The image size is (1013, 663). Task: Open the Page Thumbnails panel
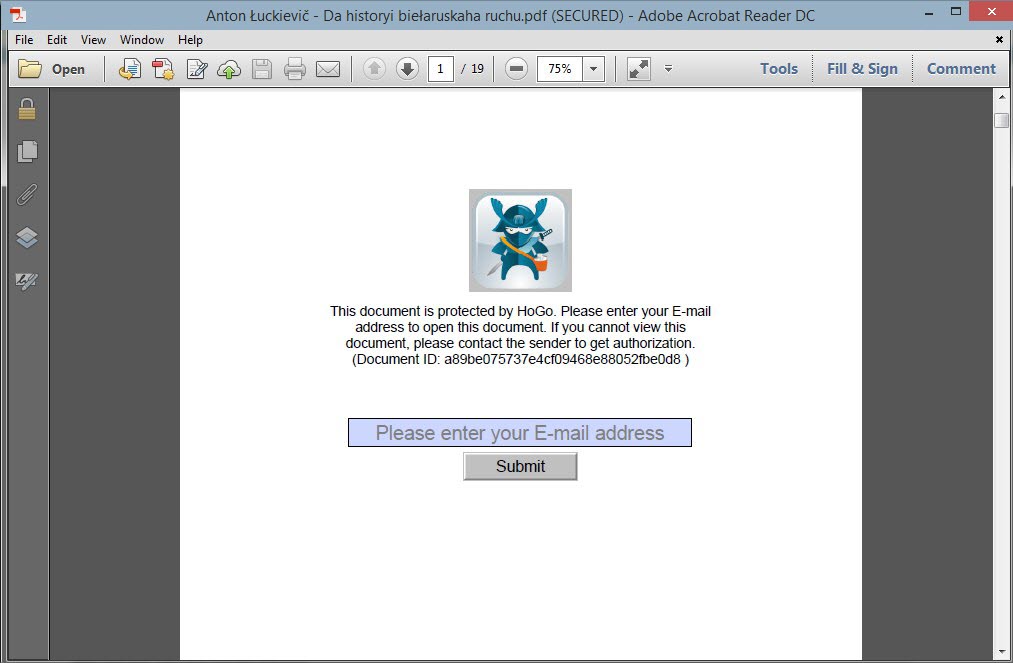26,151
